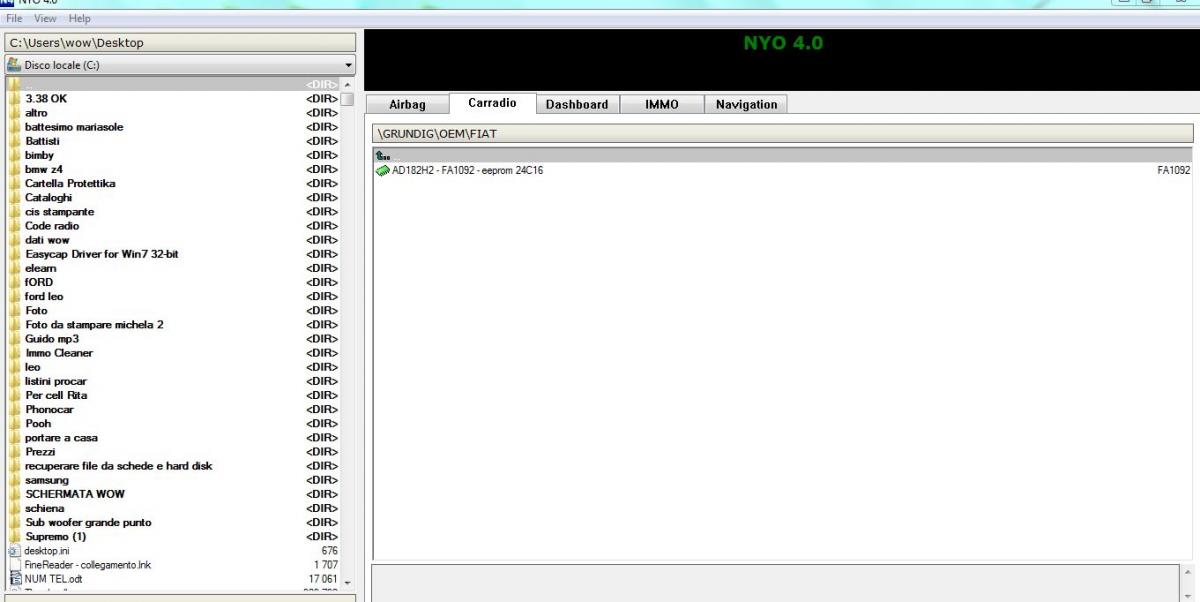Image resolution: width=1200 pixels, height=602 pixels.
Task: Click the parent directory up-level icon
Action: tap(381, 156)
